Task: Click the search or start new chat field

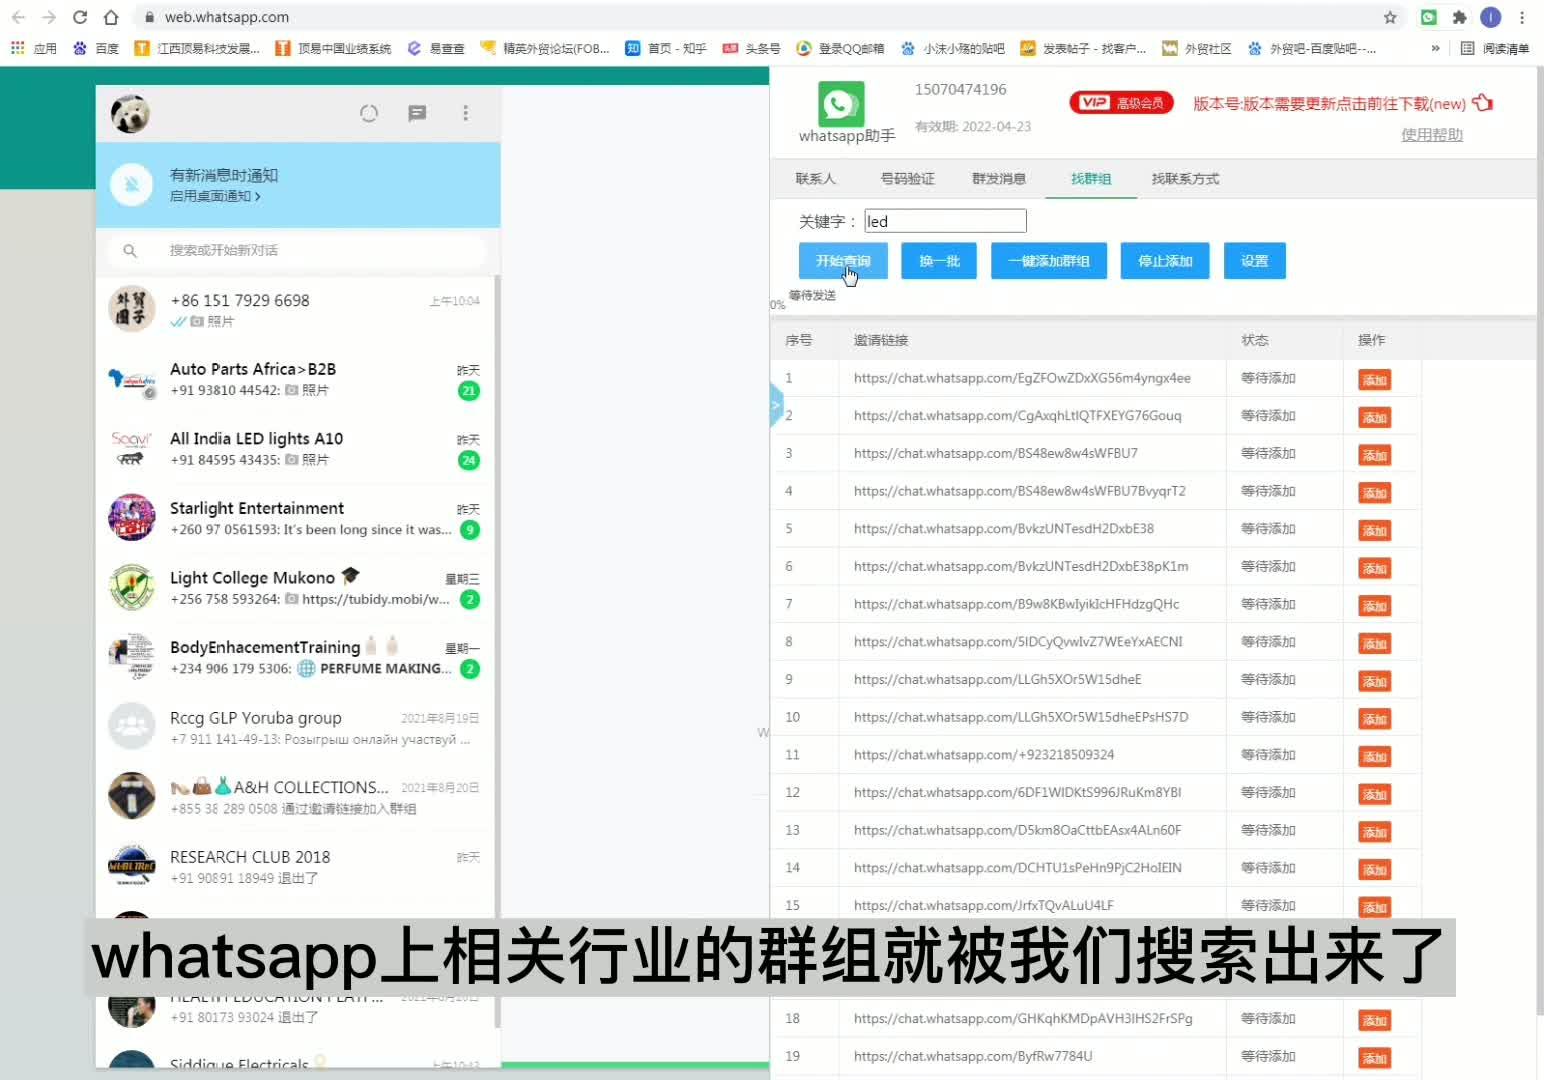Action: click(297, 250)
